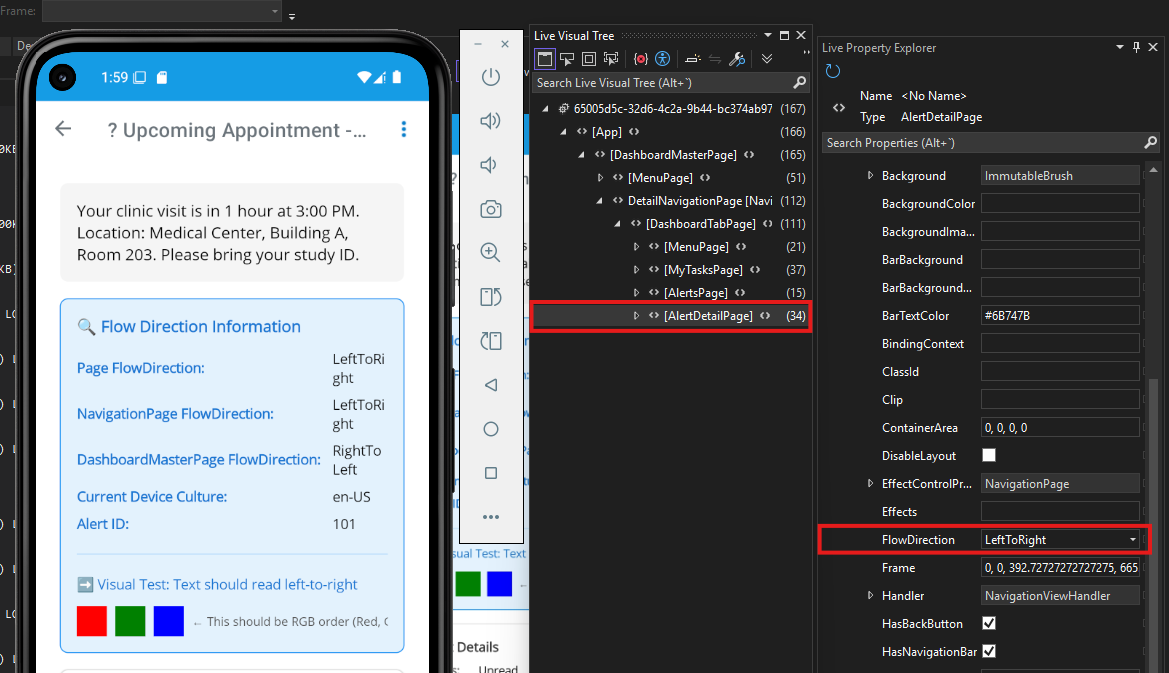This screenshot has width=1169, height=673.
Task: Refresh the Live Property Explorer
Action: coord(833,71)
